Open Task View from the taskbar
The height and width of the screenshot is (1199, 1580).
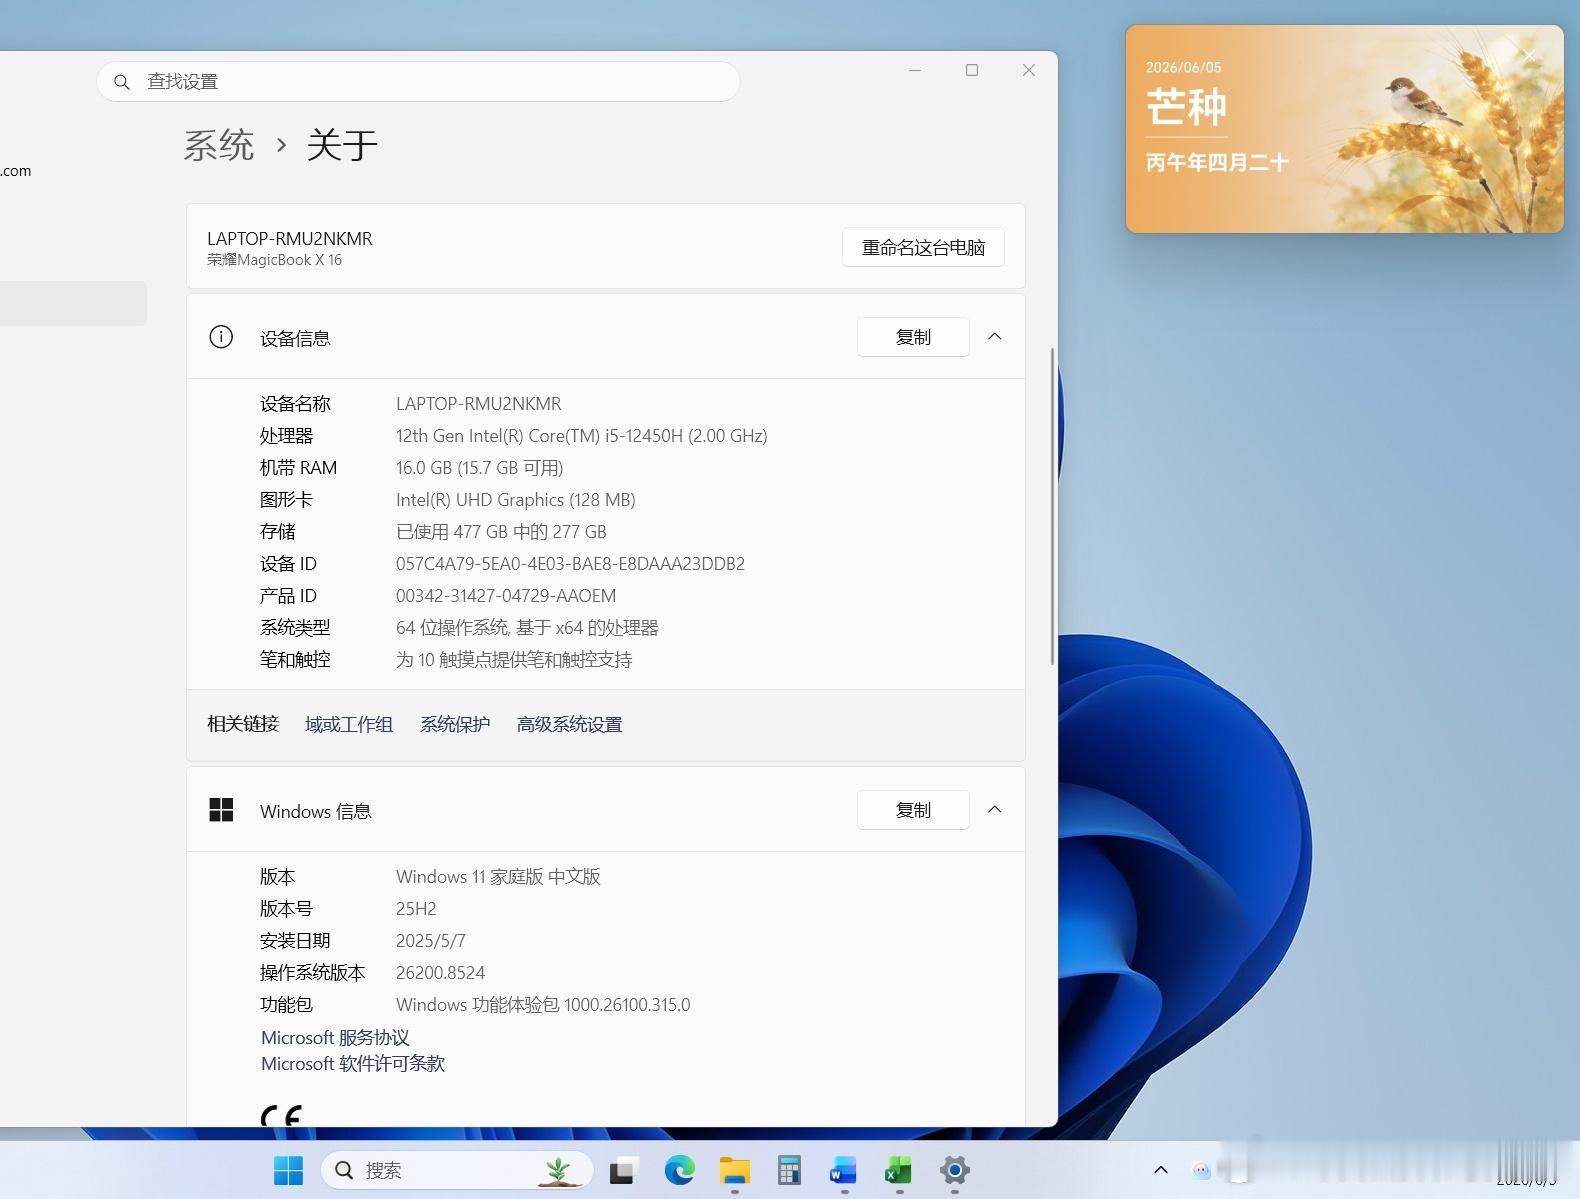pos(625,1170)
